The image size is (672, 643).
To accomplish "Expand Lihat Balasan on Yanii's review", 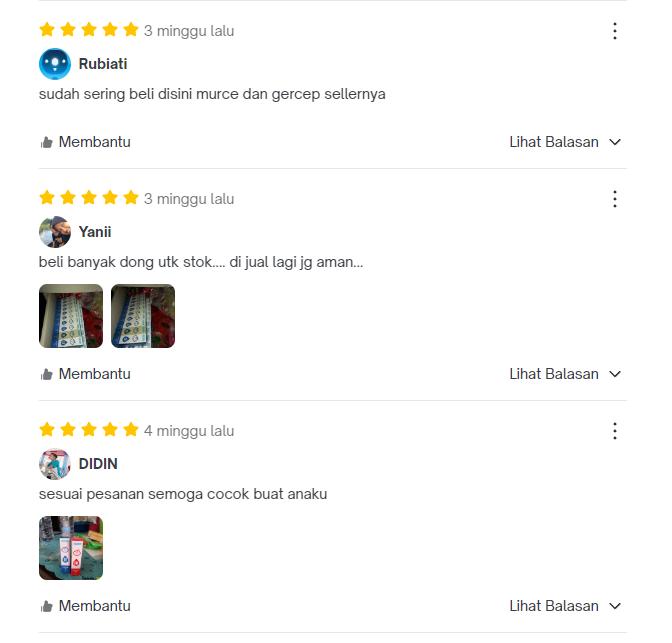I will [565, 374].
